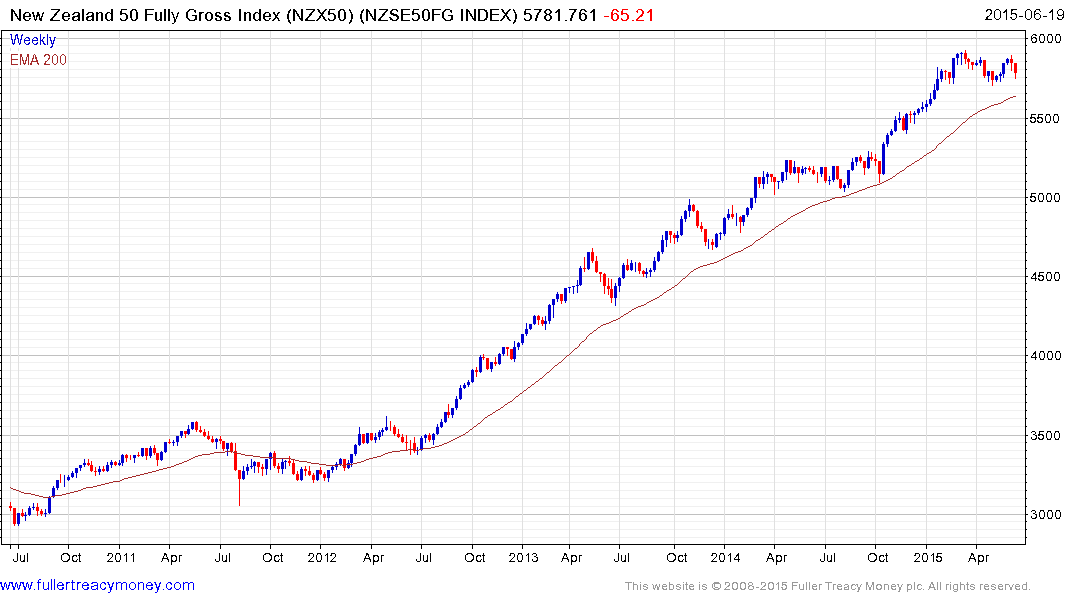
Task: Click the red change value -65.21
Action: tap(629, 15)
